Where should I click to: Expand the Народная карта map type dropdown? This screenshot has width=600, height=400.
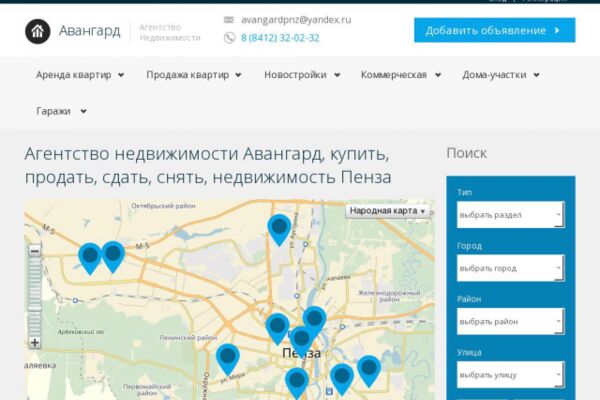click(388, 211)
